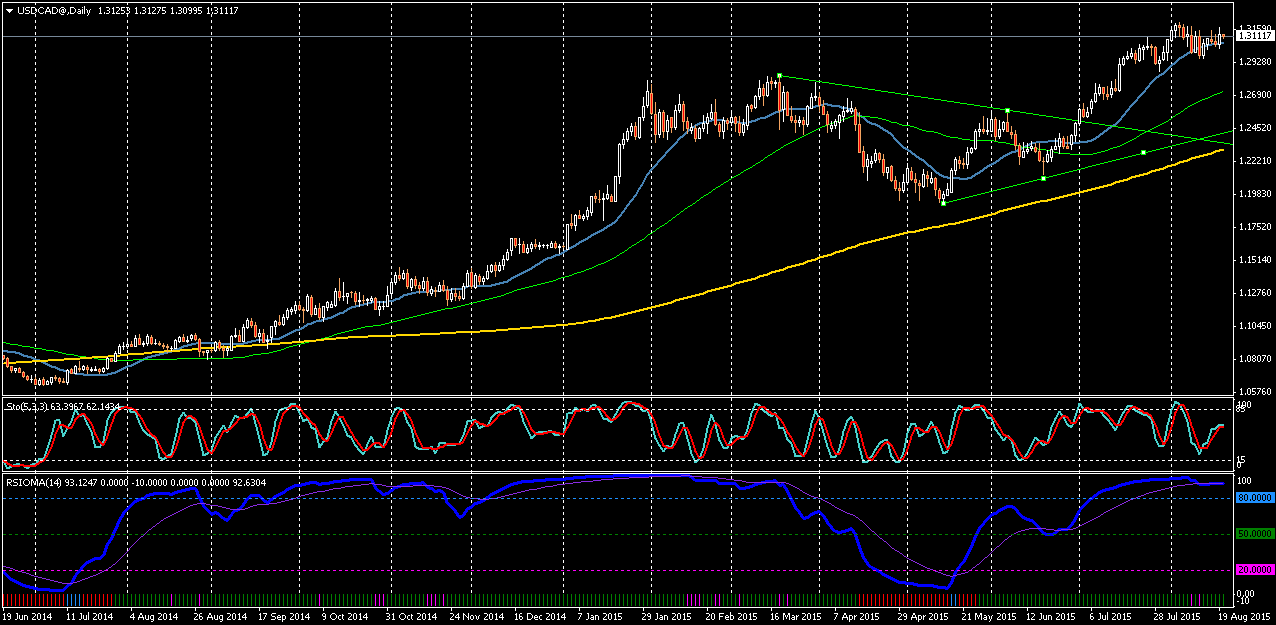Click the 16 Mar 2015 date label
Image resolution: width=1276 pixels, height=625 pixels.
795,617
